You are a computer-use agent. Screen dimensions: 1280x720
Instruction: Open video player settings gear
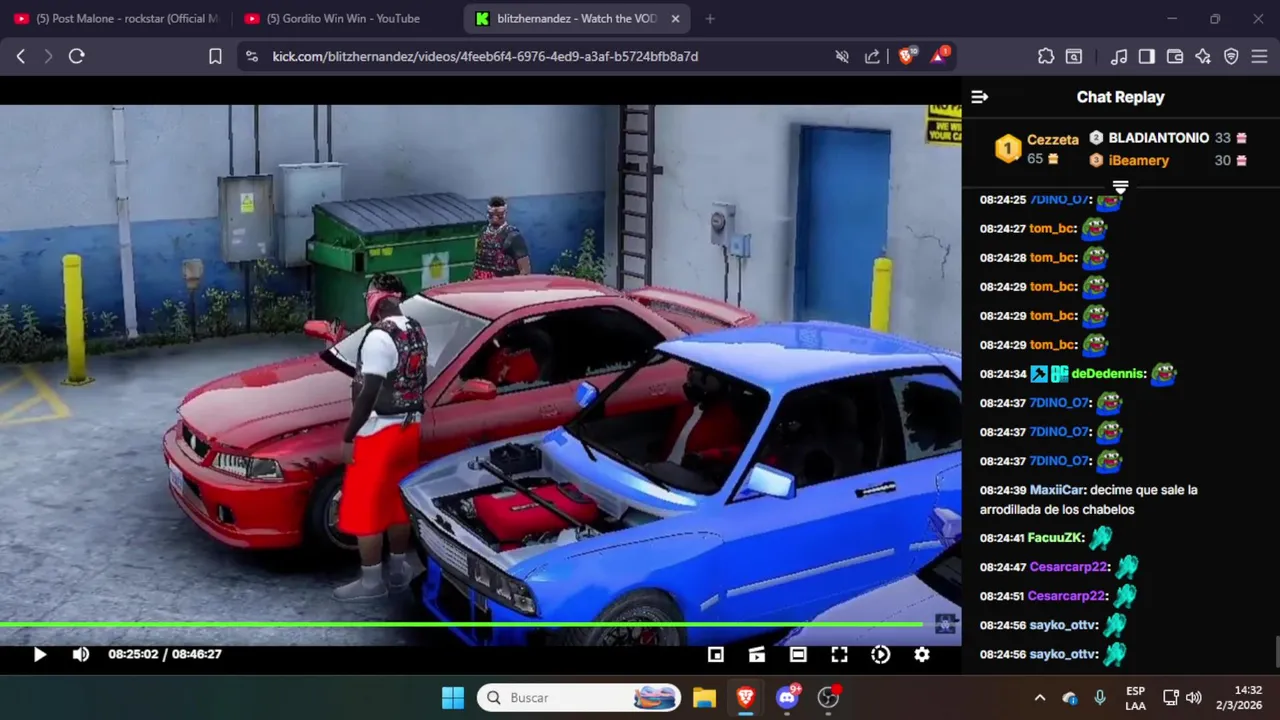click(x=922, y=655)
